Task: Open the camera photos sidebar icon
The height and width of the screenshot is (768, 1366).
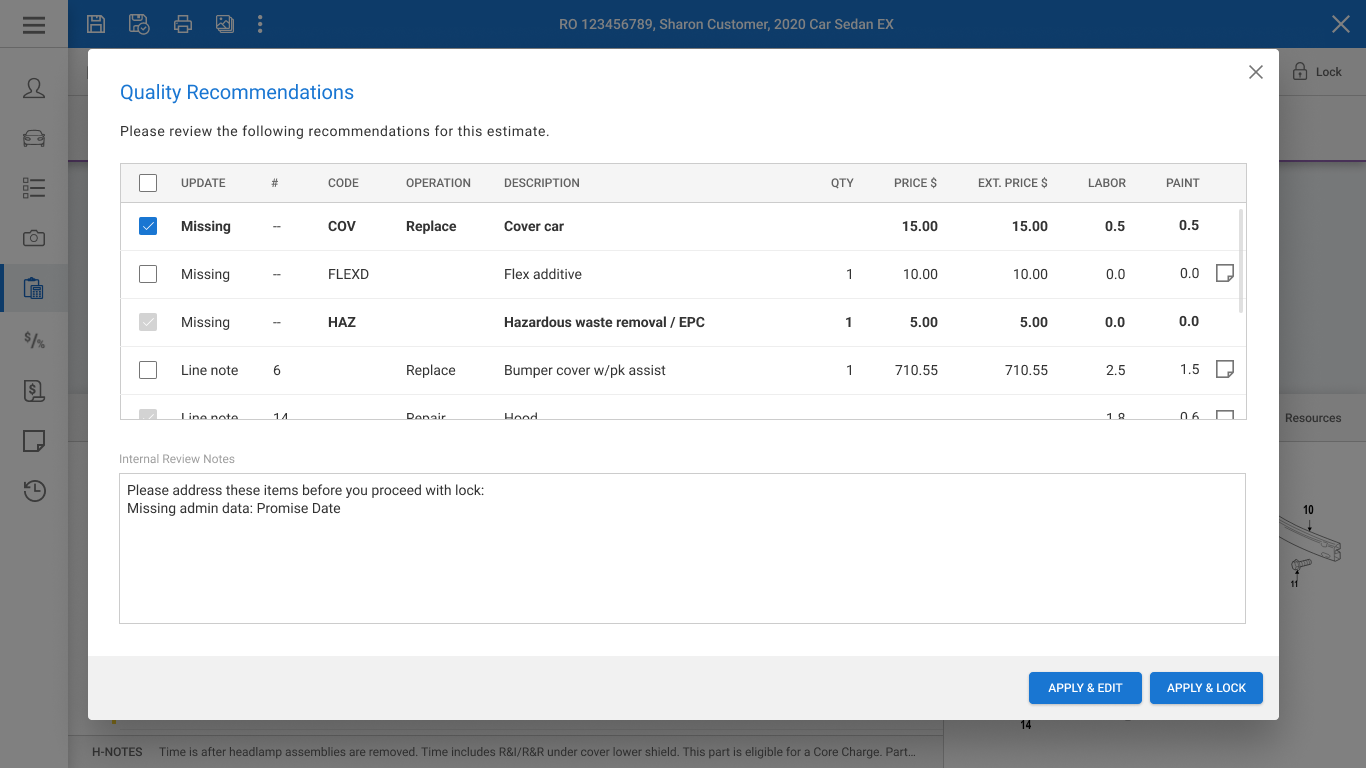Action: (34, 238)
